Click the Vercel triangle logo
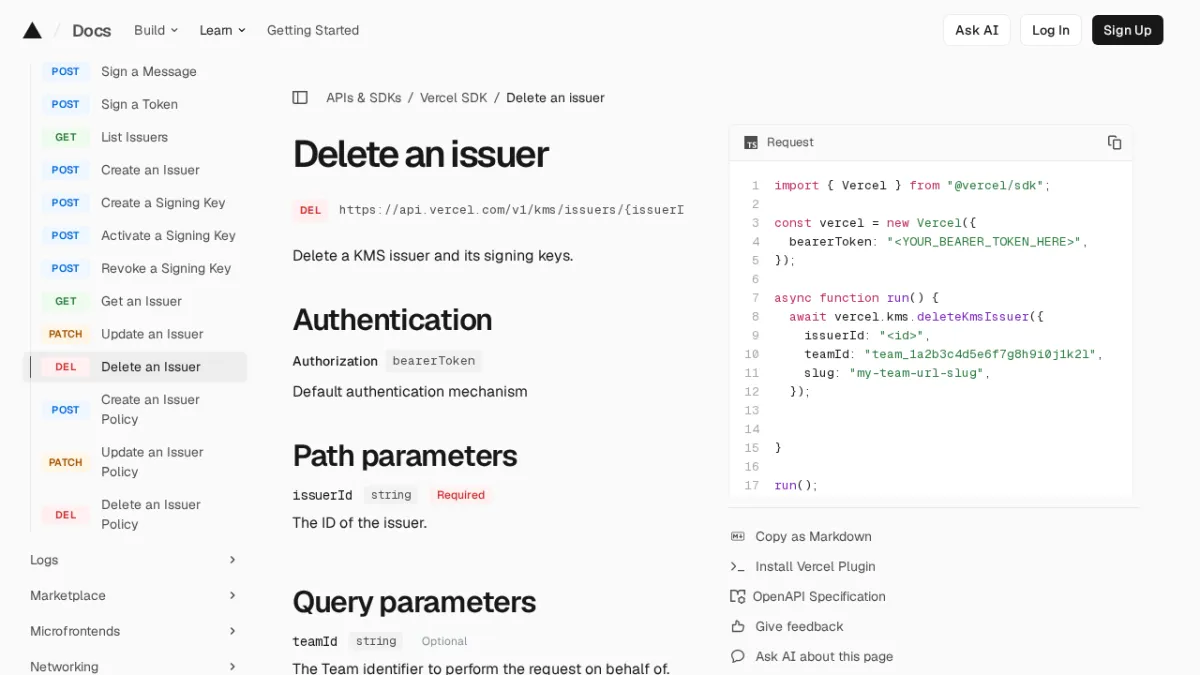This screenshot has width=1200, height=675. [x=32, y=30]
